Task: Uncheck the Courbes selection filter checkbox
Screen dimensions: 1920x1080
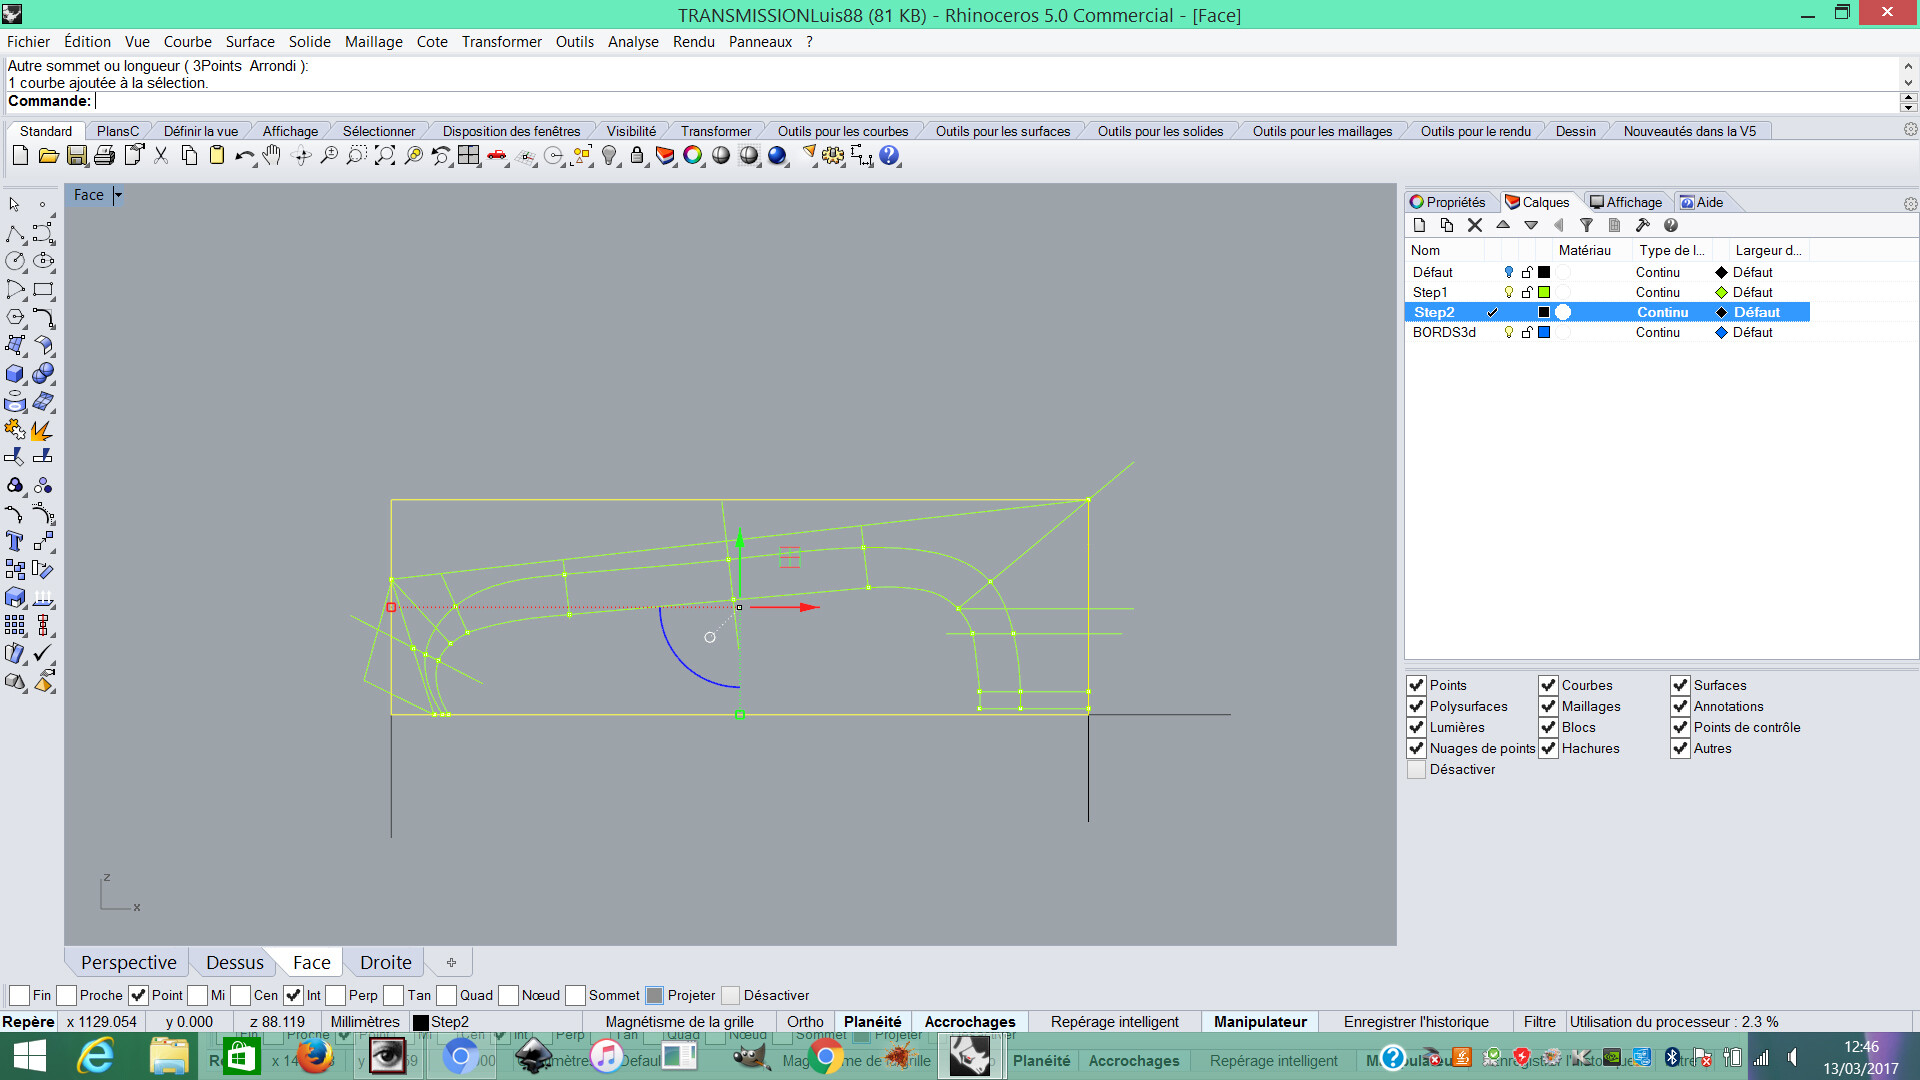Action: coord(1548,686)
